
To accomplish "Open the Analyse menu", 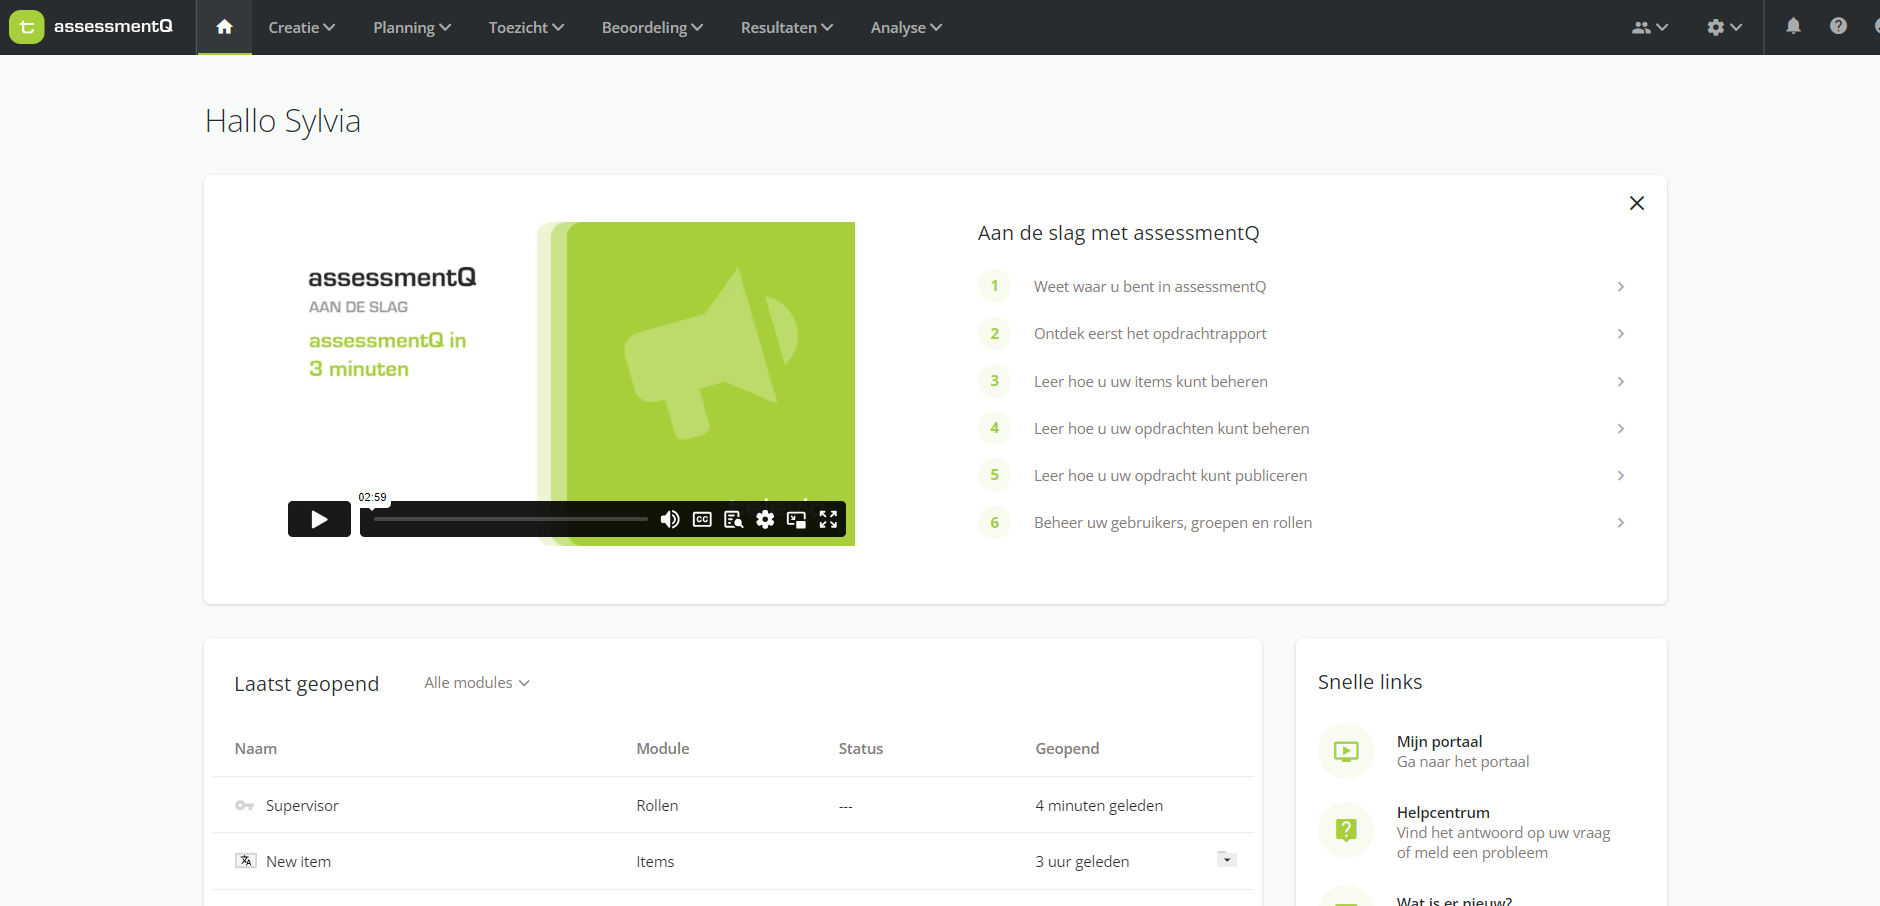I will (x=906, y=27).
